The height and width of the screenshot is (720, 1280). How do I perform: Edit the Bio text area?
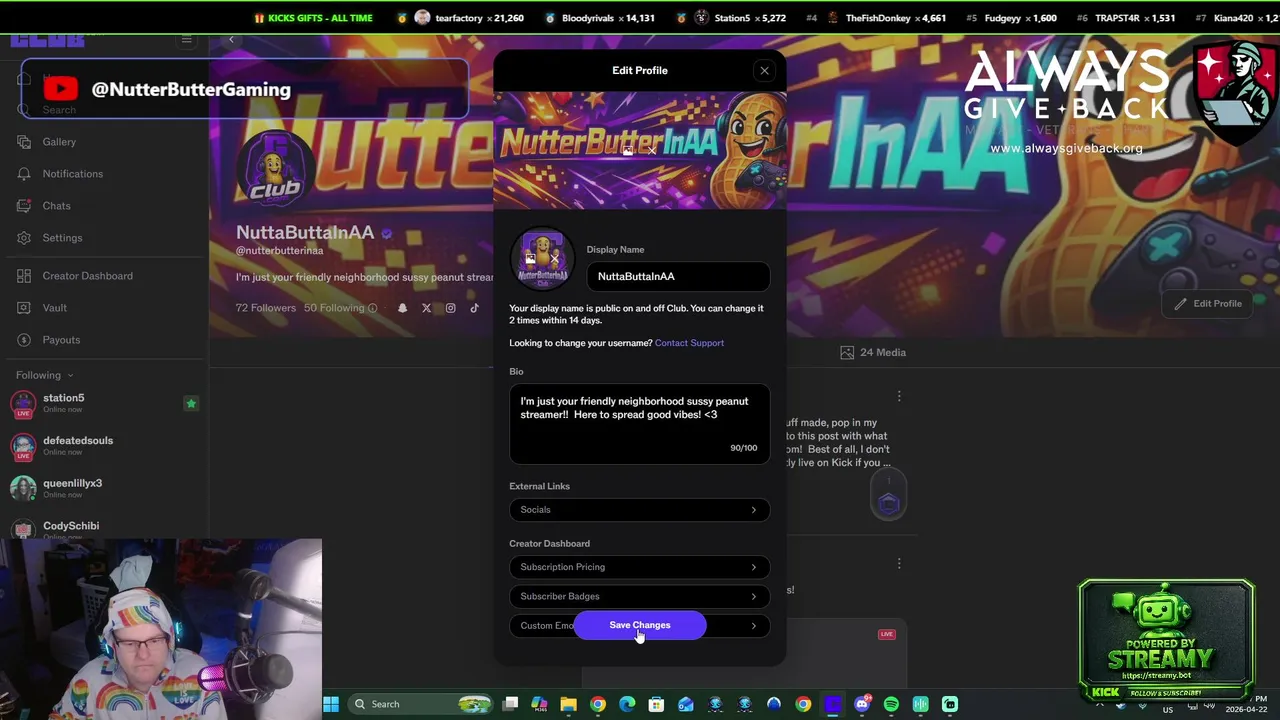coord(640,423)
